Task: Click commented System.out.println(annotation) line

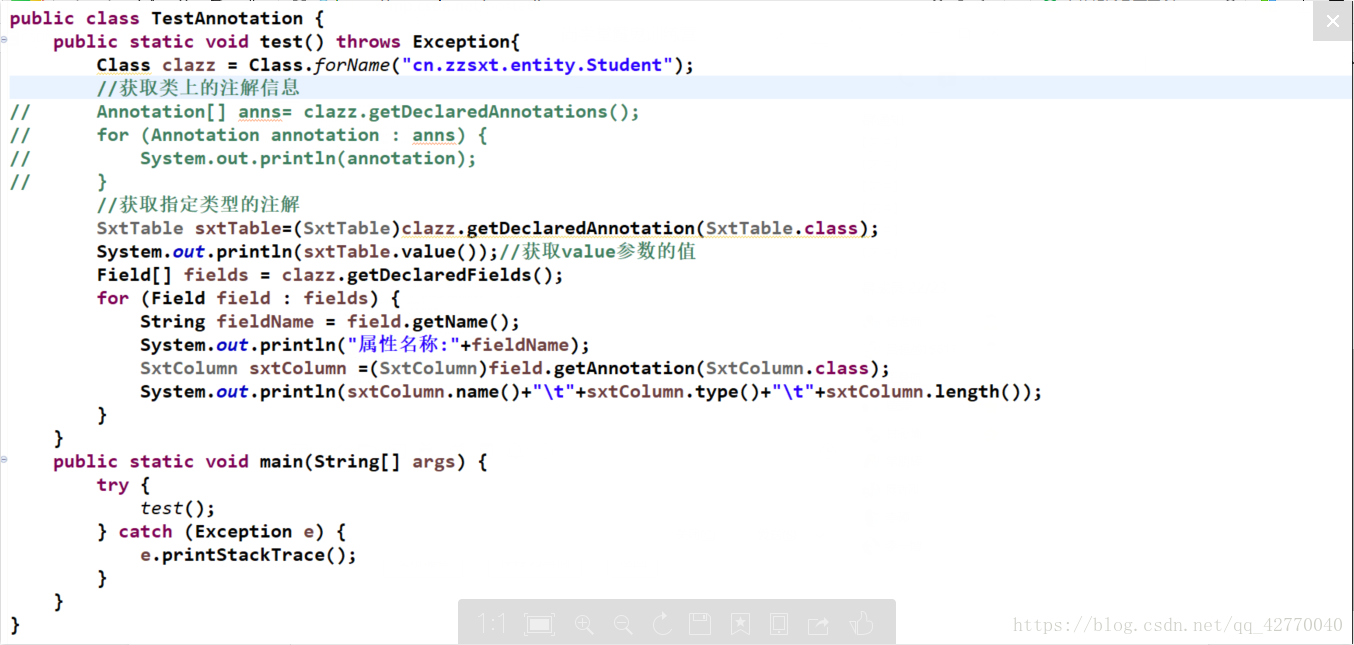Action: coord(308,158)
